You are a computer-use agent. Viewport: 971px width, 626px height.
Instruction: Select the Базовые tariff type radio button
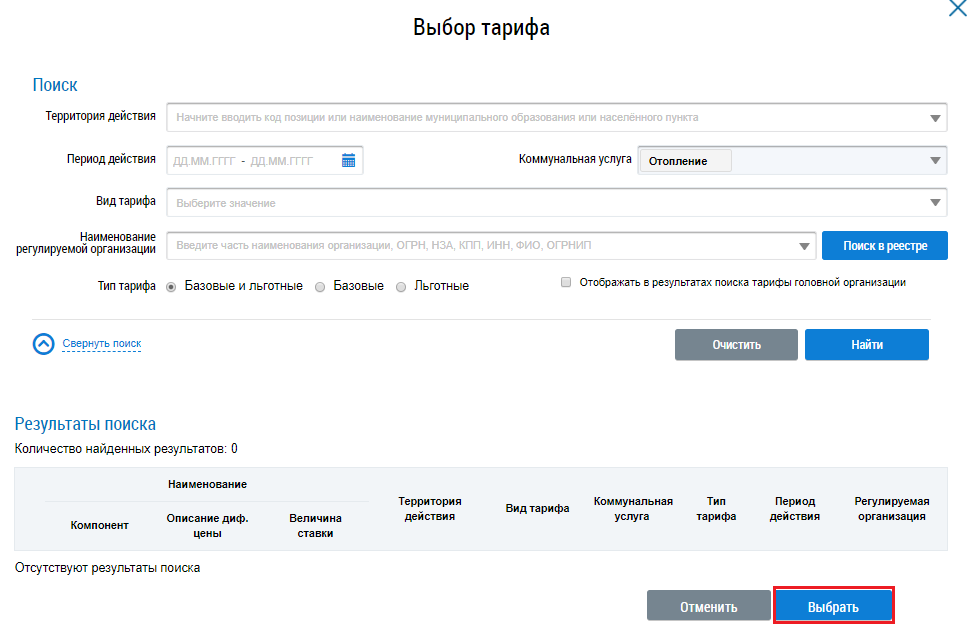click(320, 286)
